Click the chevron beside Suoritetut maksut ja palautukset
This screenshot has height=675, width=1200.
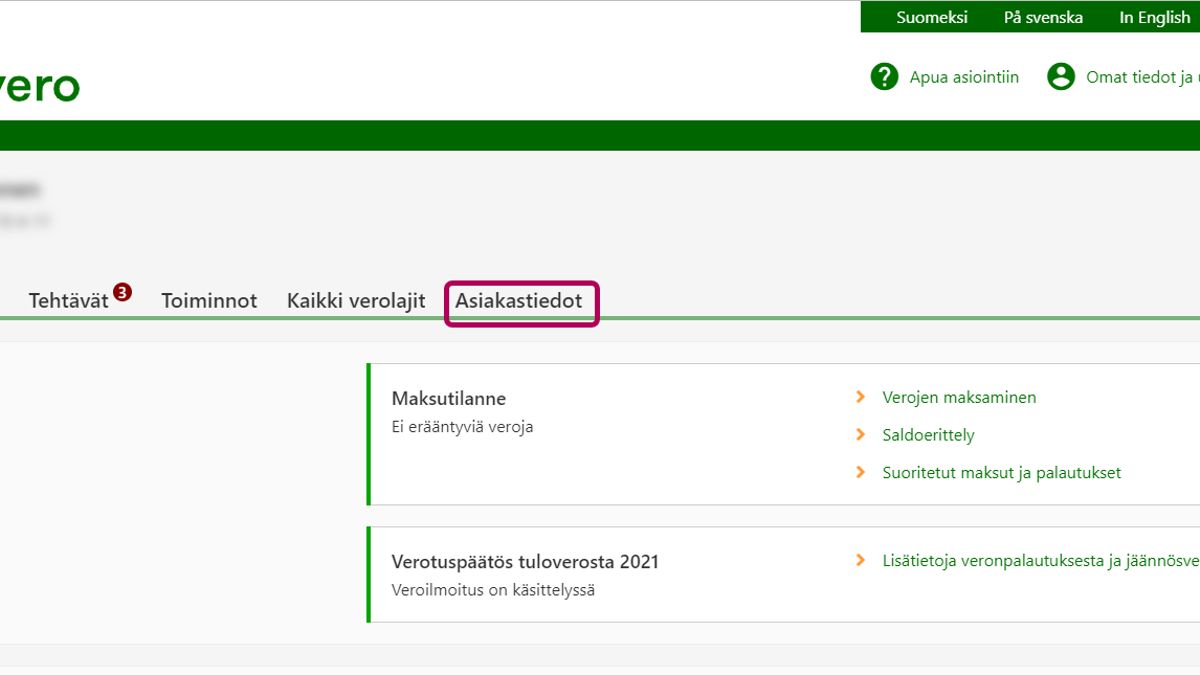[860, 472]
